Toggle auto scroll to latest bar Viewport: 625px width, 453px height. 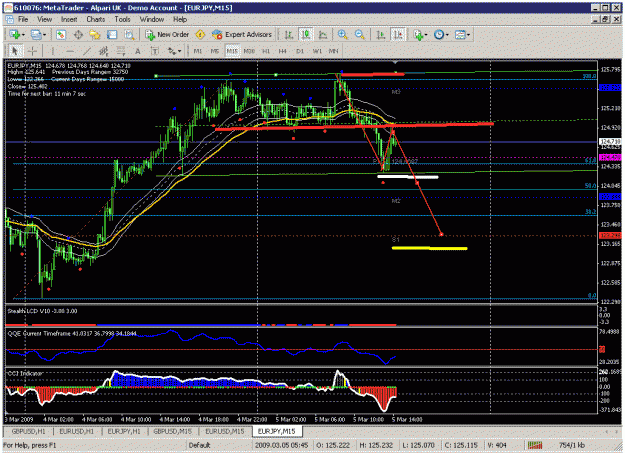pos(381,35)
